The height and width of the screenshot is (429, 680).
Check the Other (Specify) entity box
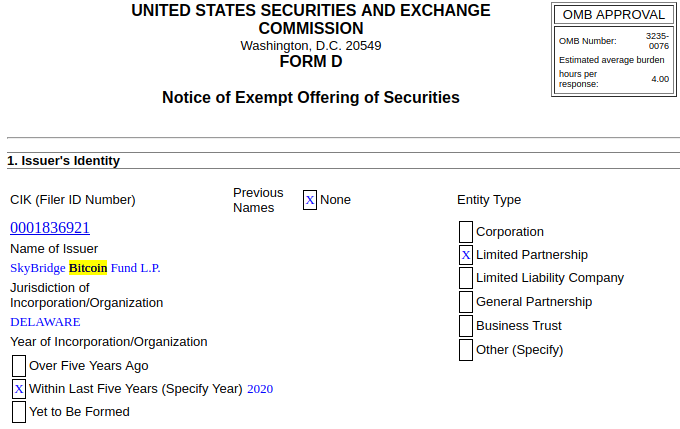466,350
